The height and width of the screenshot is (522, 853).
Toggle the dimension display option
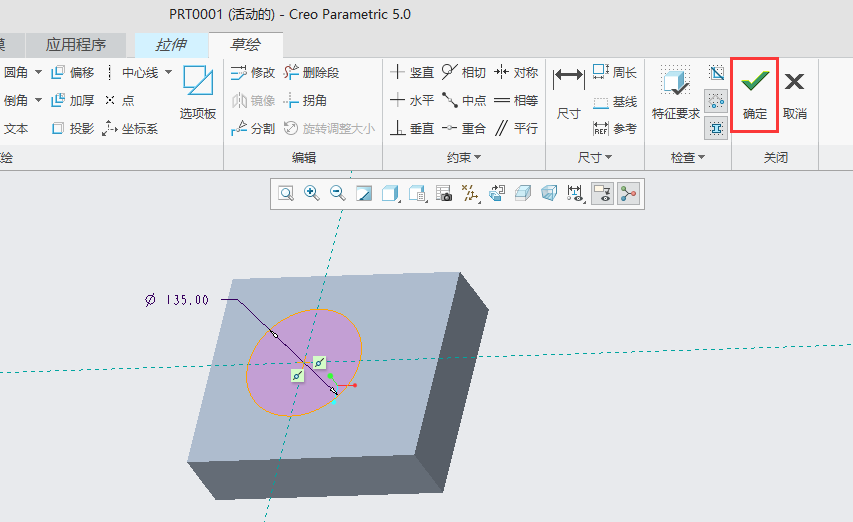pos(602,194)
